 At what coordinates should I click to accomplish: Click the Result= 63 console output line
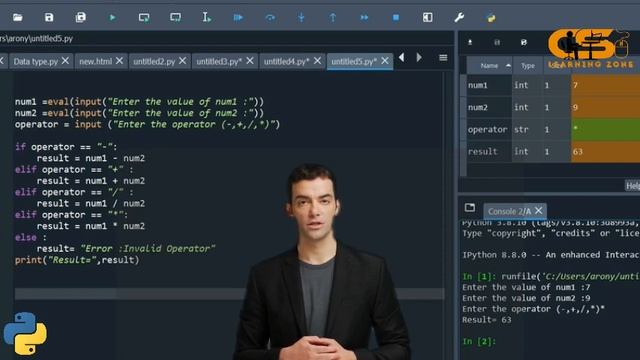[487, 320]
